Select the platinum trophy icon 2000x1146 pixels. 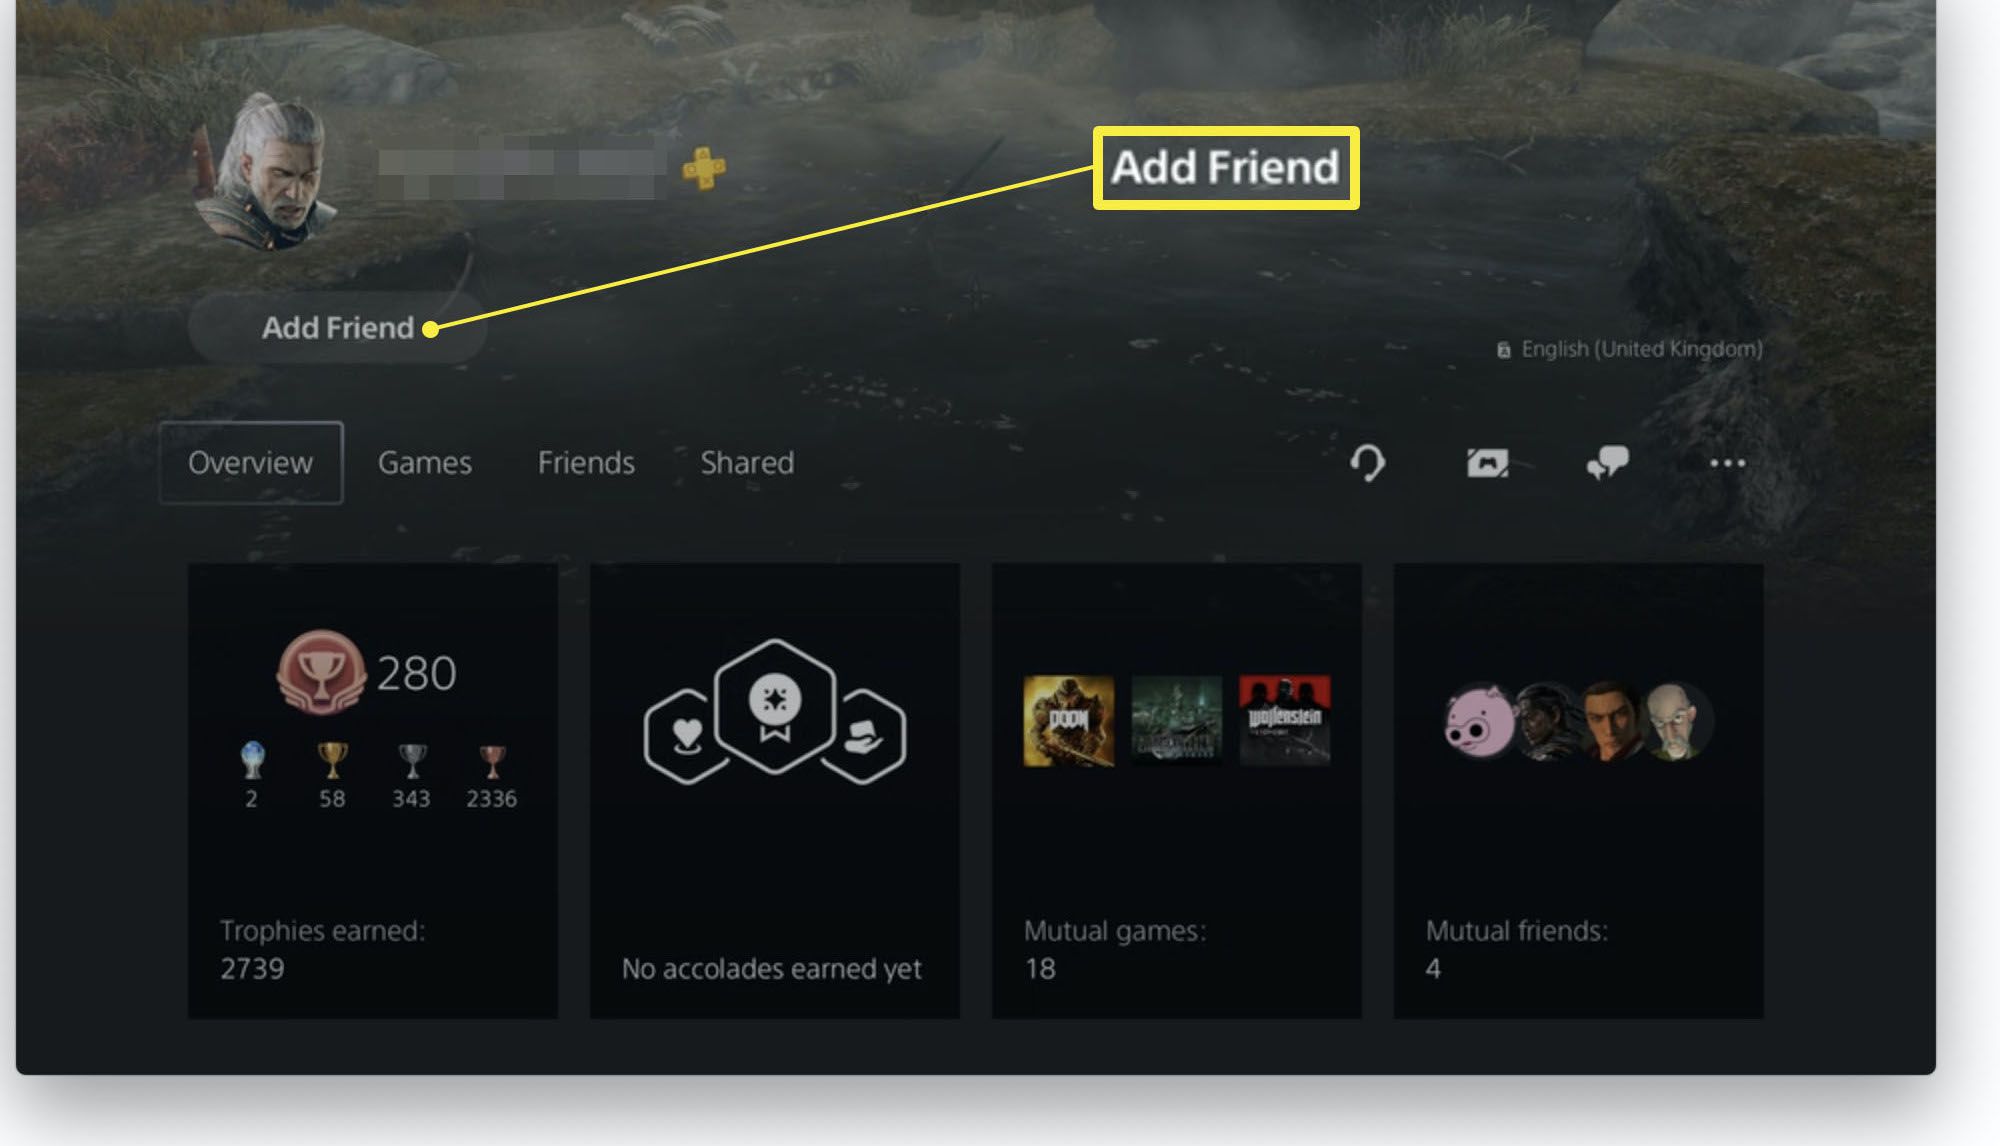coord(251,763)
